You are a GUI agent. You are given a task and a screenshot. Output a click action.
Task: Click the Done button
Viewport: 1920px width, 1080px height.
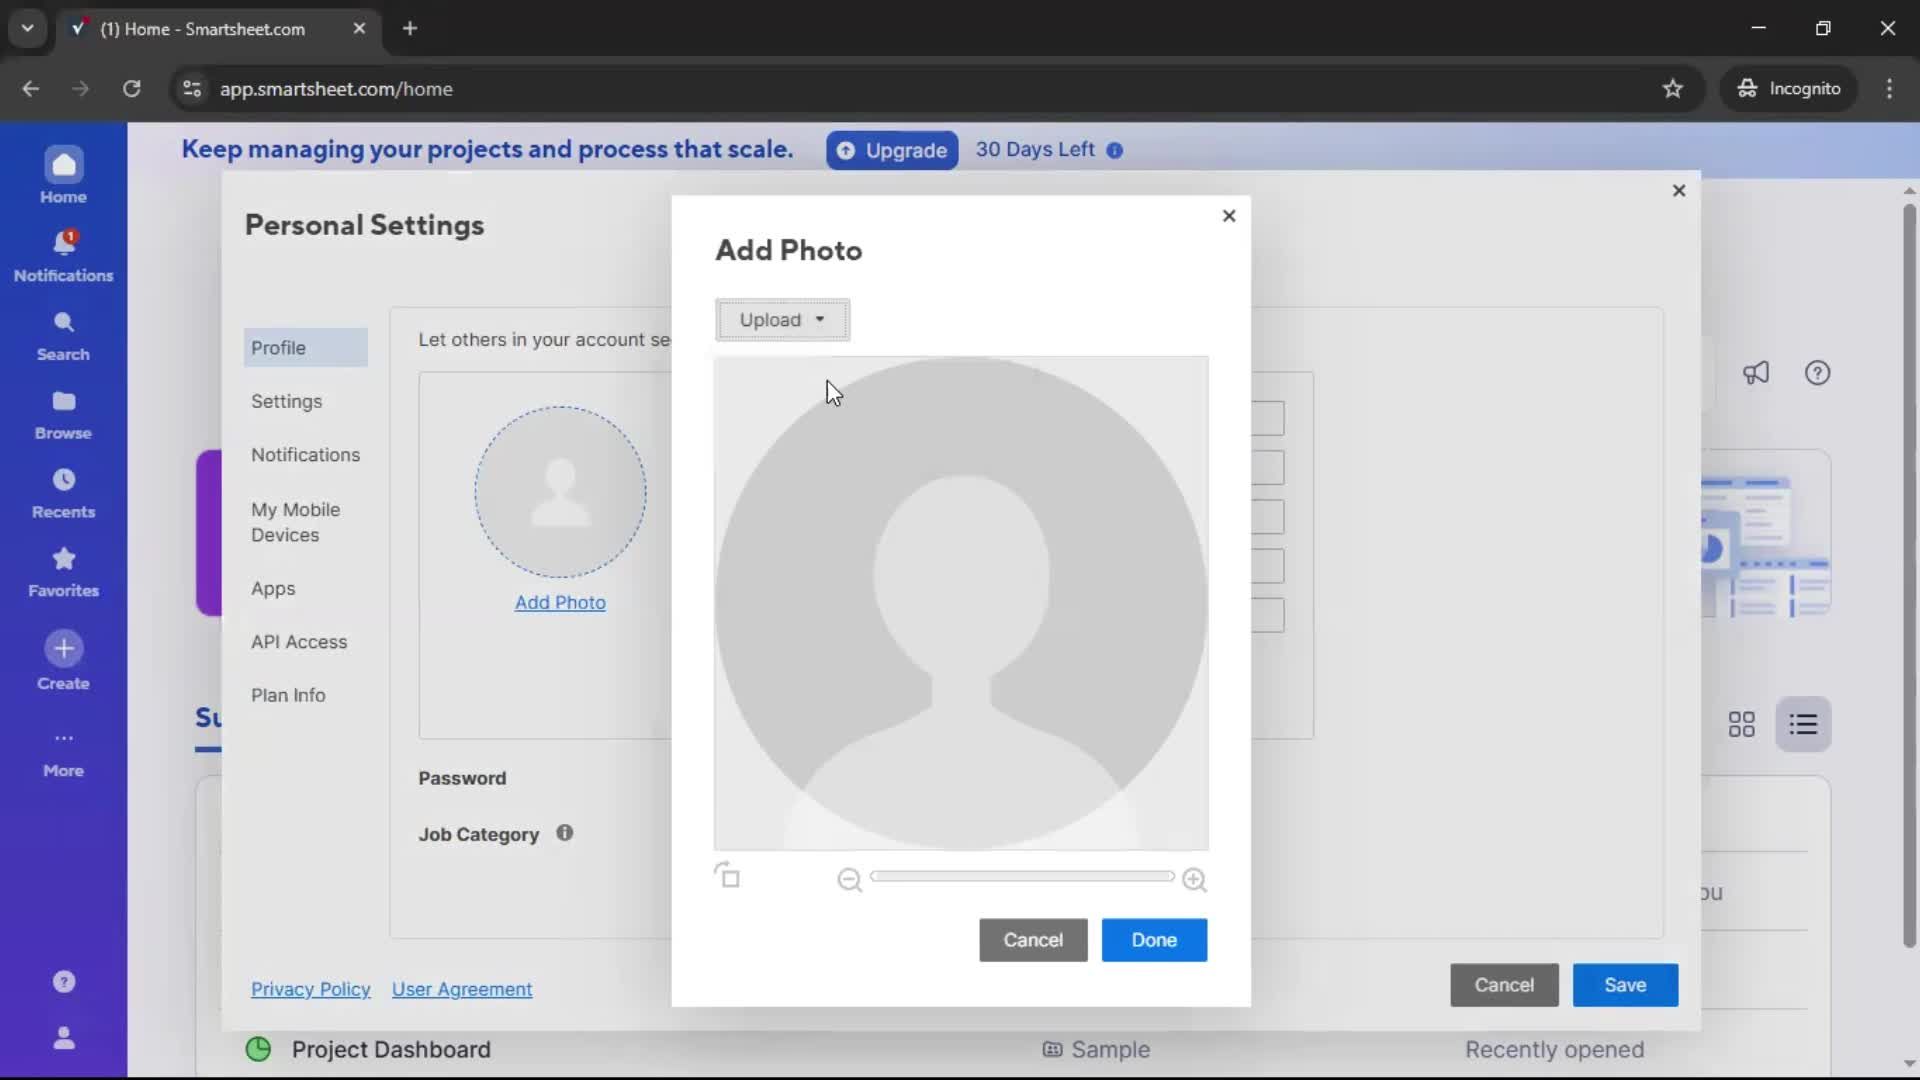1154,940
